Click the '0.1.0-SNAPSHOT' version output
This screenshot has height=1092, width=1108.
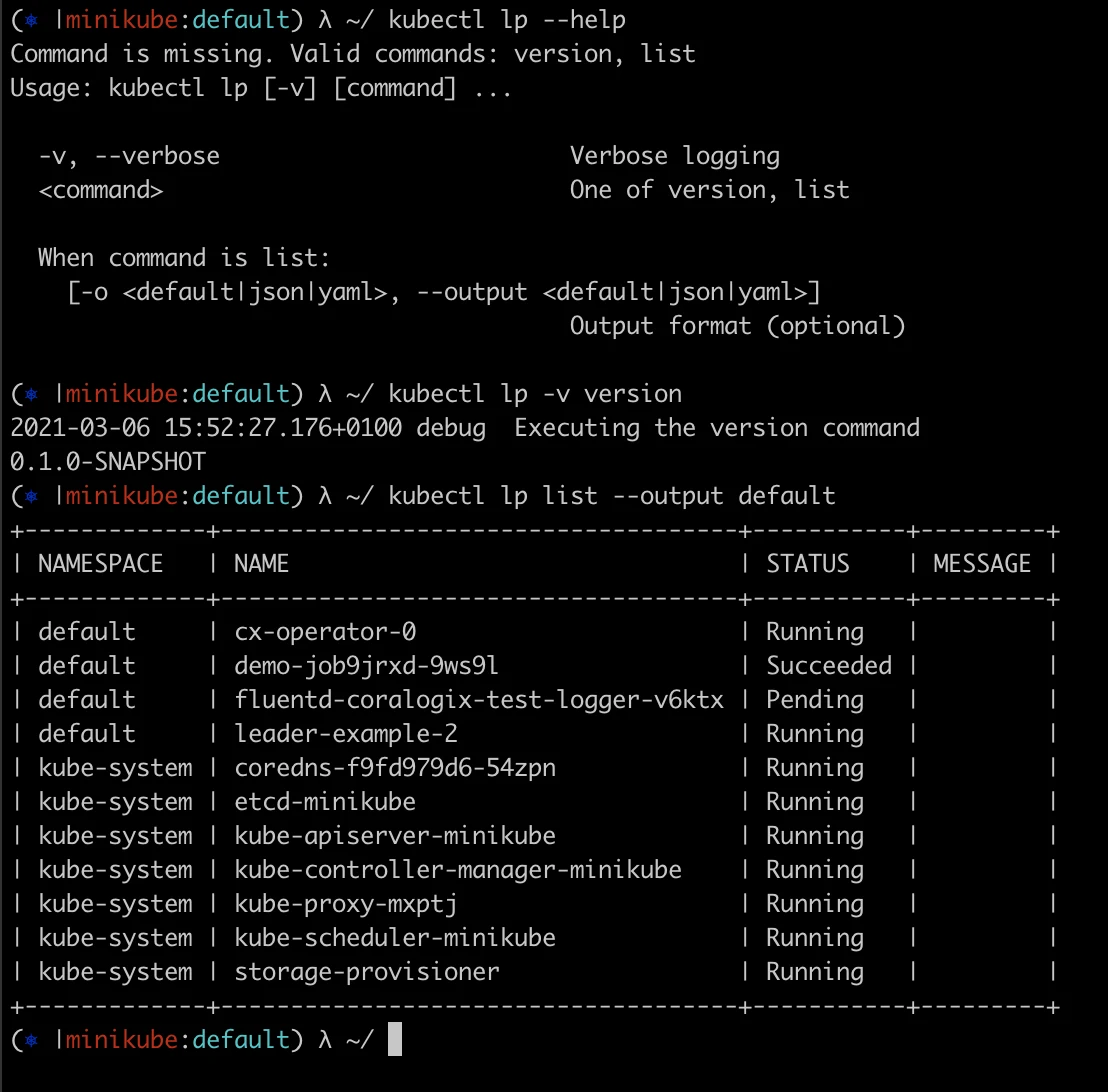click(x=107, y=462)
